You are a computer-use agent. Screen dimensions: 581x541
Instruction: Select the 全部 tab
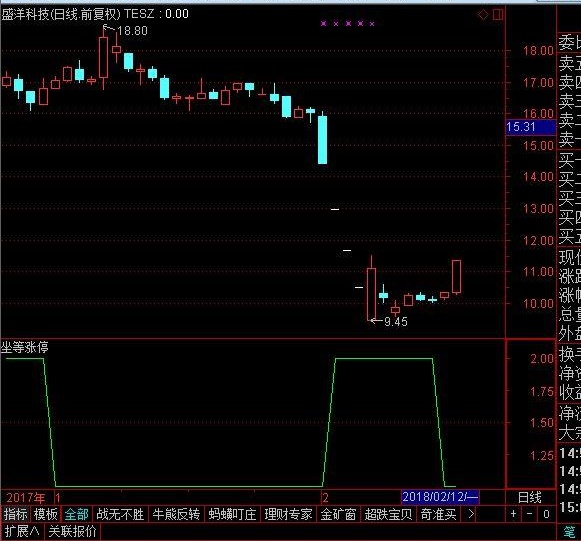[x=76, y=514]
